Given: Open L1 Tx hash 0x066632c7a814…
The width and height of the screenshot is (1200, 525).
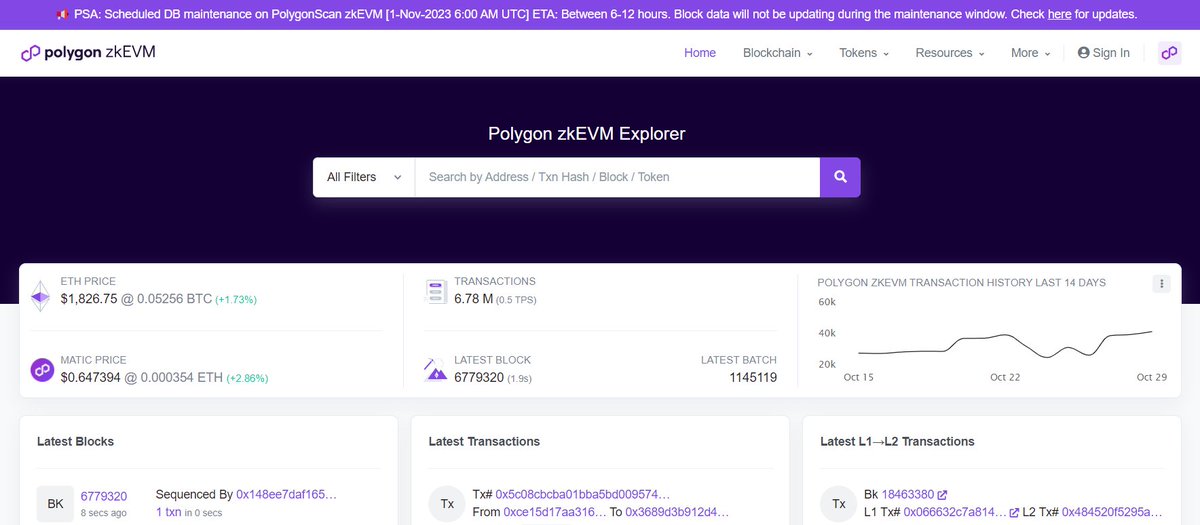Looking at the screenshot, I should click(x=954, y=512).
